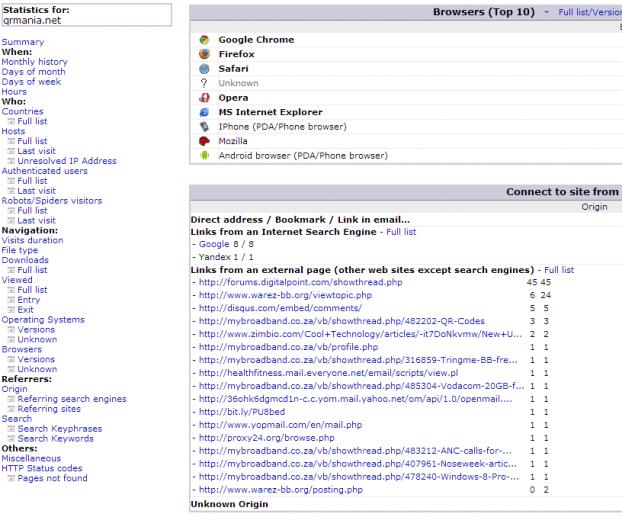
Task: Open Unresolved IP Address list
Action: click(x=67, y=161)
